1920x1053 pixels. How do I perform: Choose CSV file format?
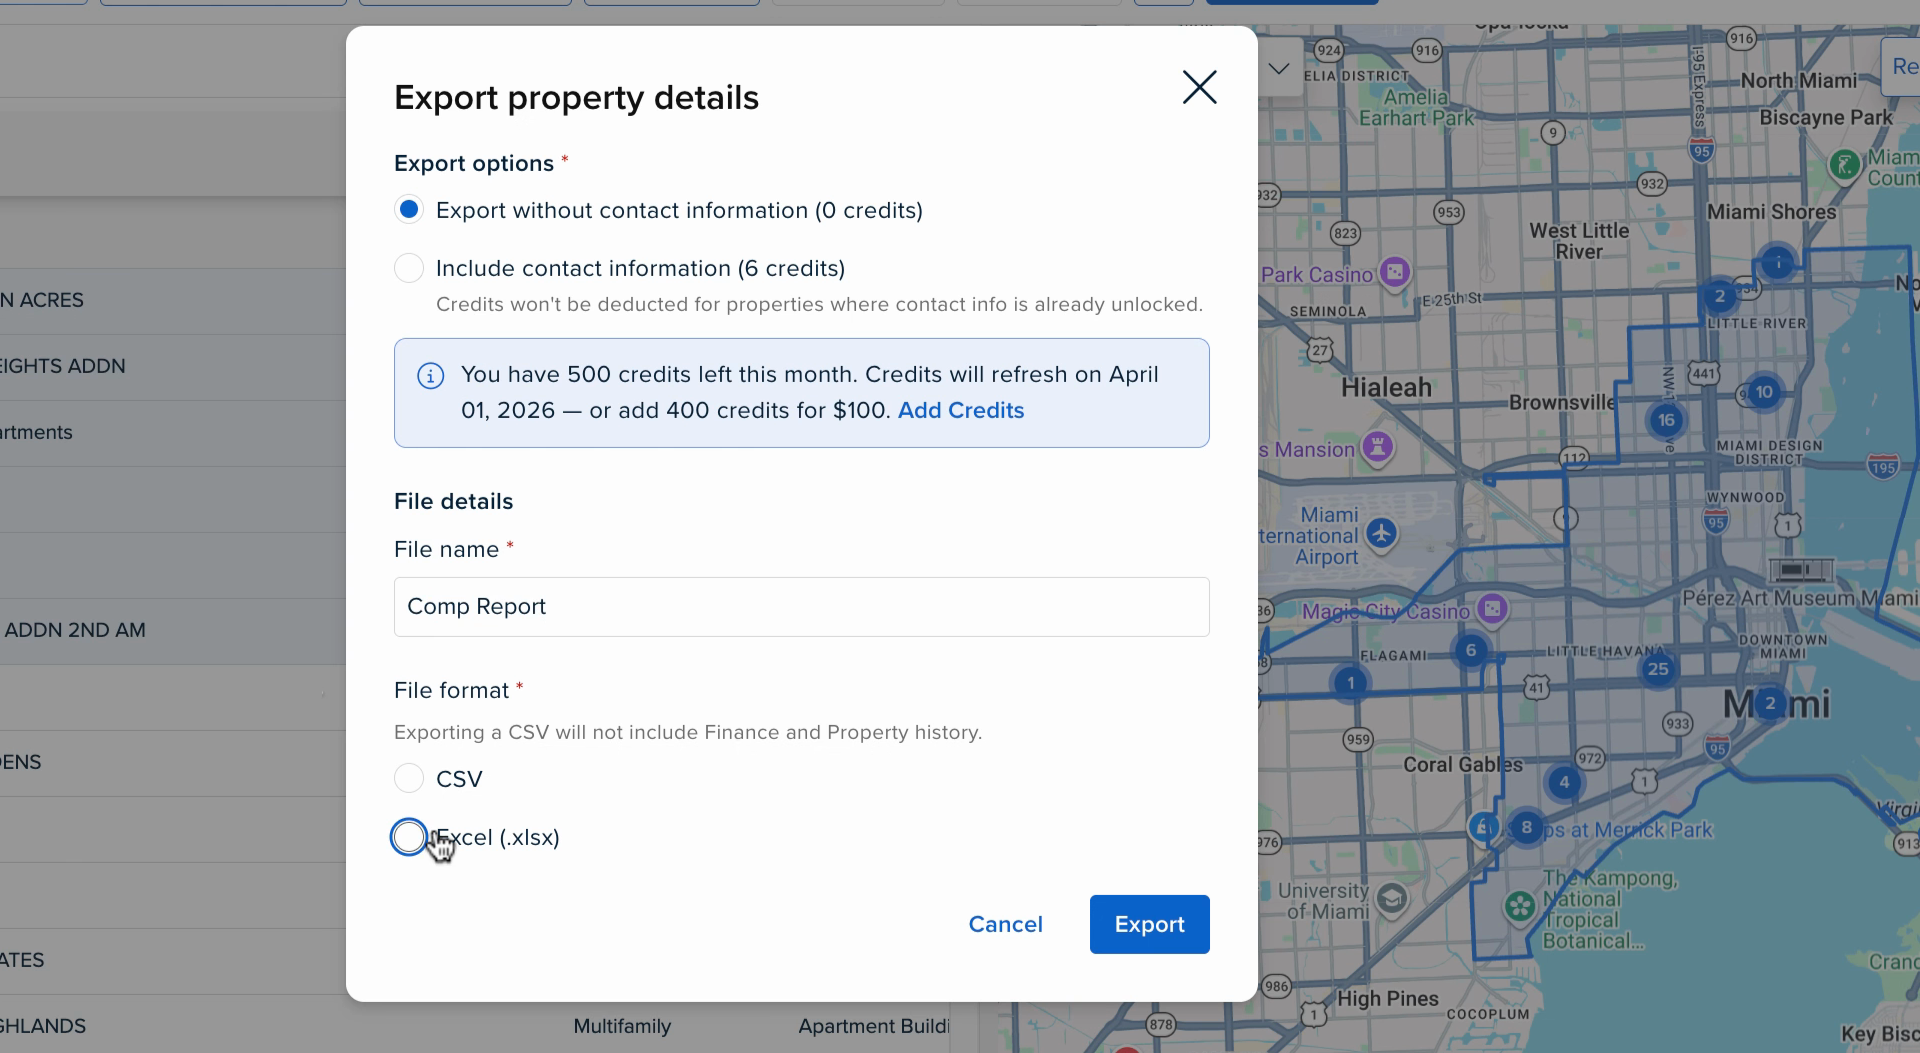[408, 778]
